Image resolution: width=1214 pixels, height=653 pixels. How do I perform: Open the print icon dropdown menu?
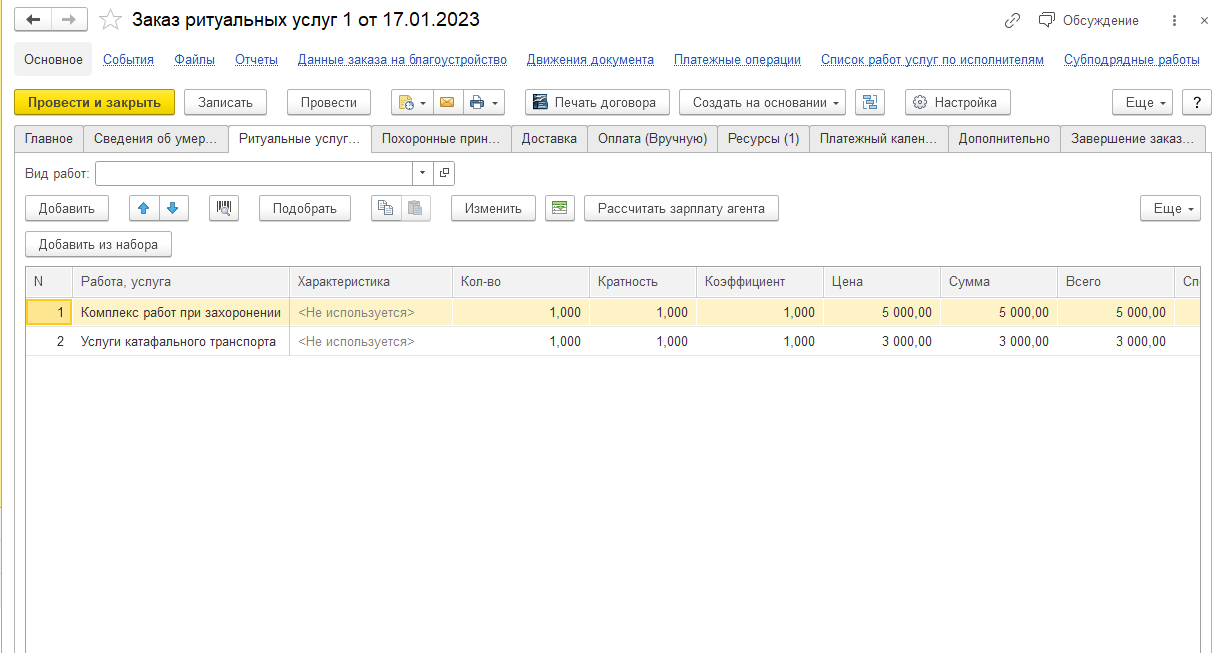(x=484, y=102)
